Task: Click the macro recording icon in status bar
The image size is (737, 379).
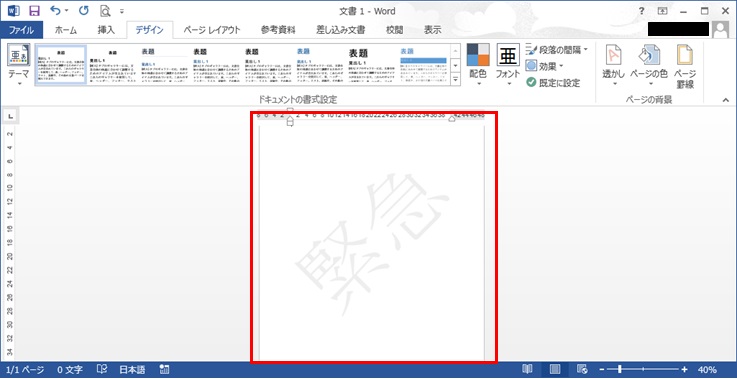Action: click(x=165, y=370)
